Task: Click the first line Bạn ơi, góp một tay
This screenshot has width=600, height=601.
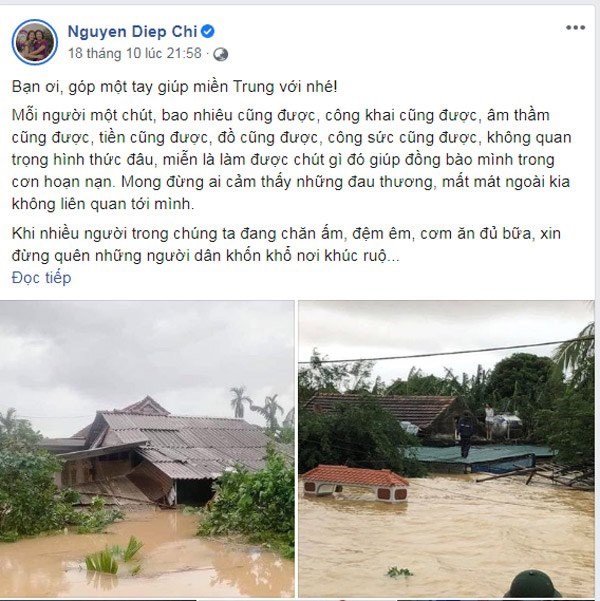Action: pyautogui.click(x=174, y=87)
